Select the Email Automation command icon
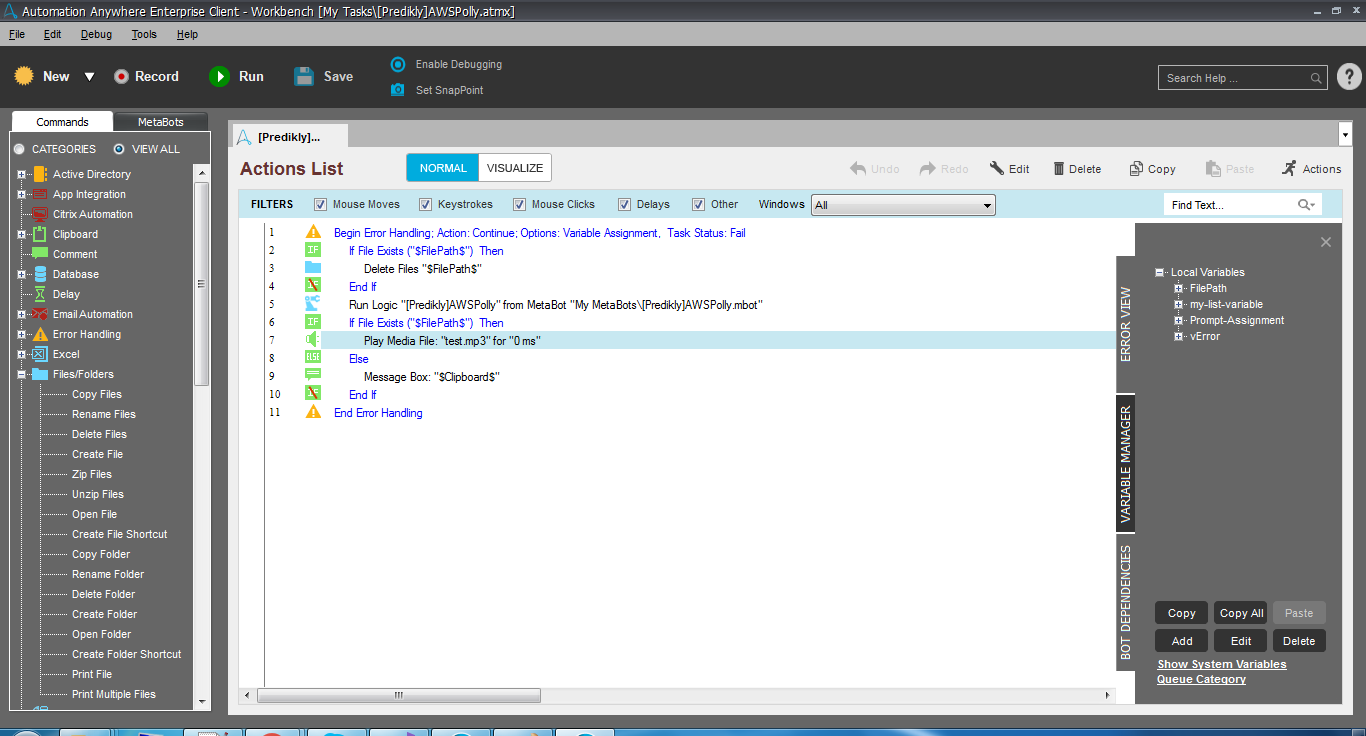 coord(39,314)
